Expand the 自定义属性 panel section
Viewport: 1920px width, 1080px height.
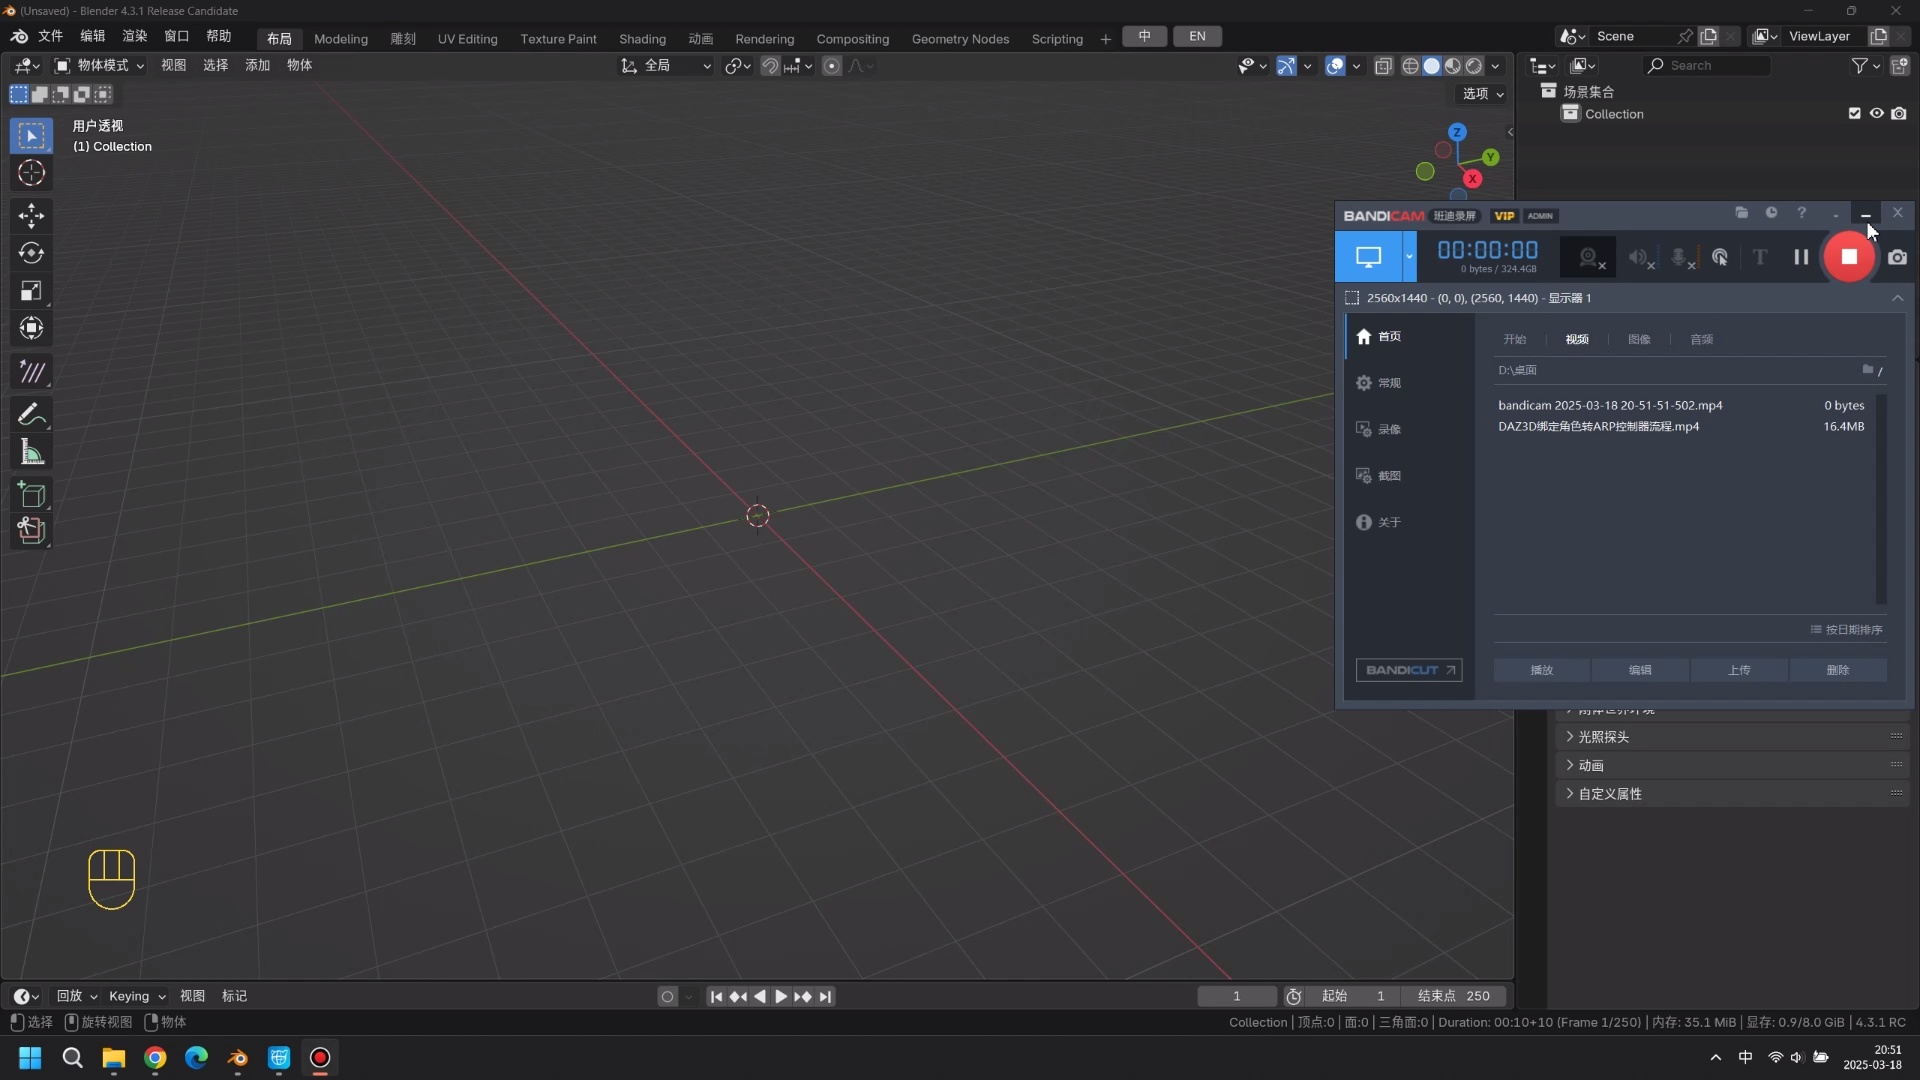click(x=1610, y=794)
